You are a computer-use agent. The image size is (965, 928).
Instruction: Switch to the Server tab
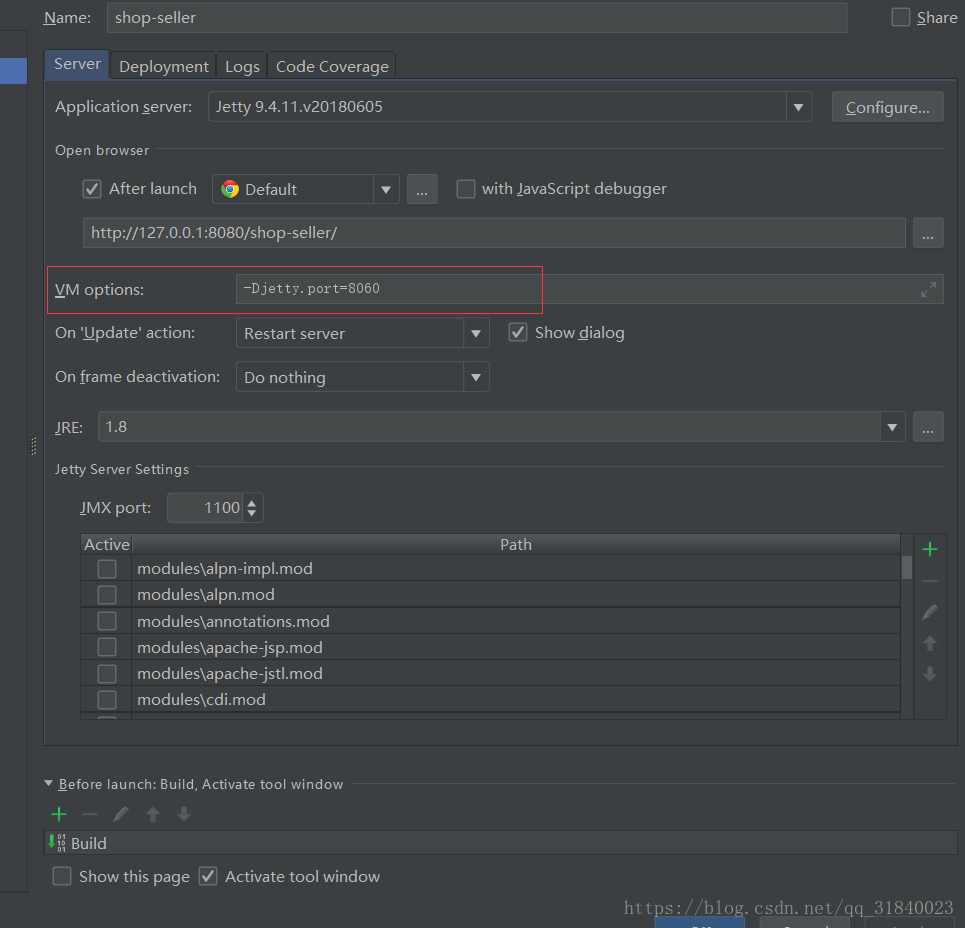pyautogui.click(x=77, y=64)
